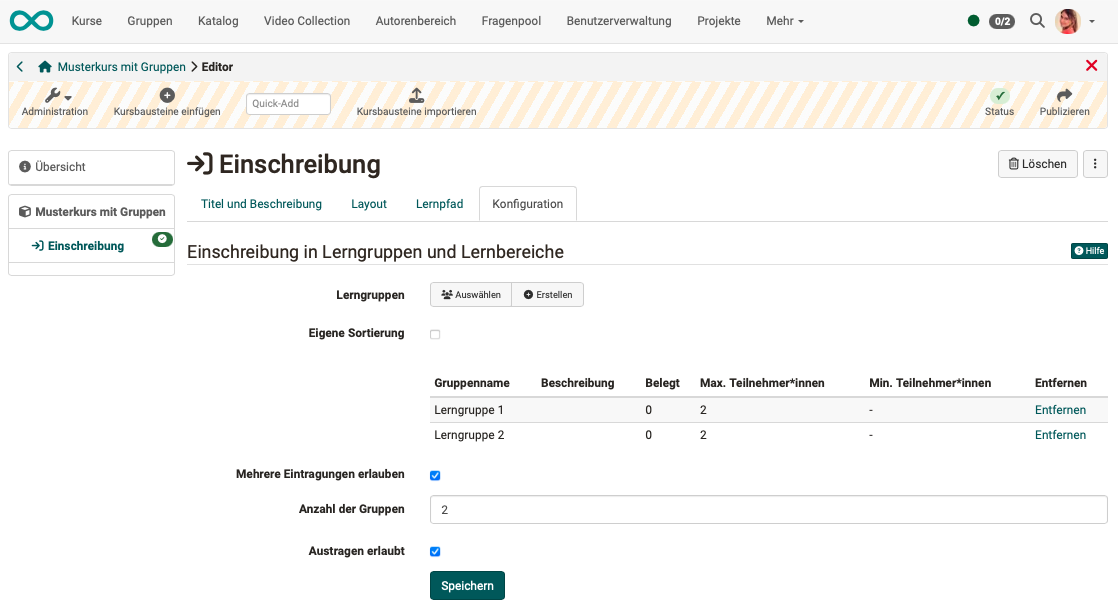Image resolution: width=1118 pixels, height=616 pixels.
Task: Click the Publizieren arrow icon
Action: (1064, 95)
